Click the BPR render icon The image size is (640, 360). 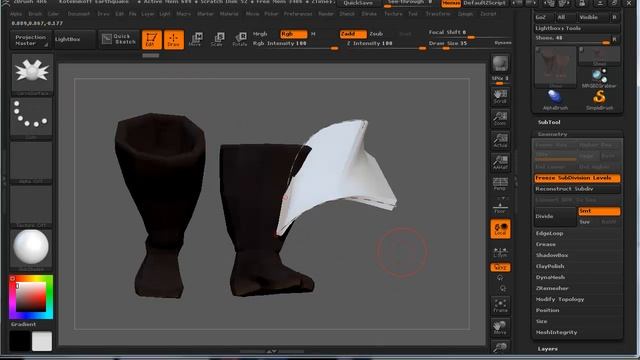pos(500,64)
